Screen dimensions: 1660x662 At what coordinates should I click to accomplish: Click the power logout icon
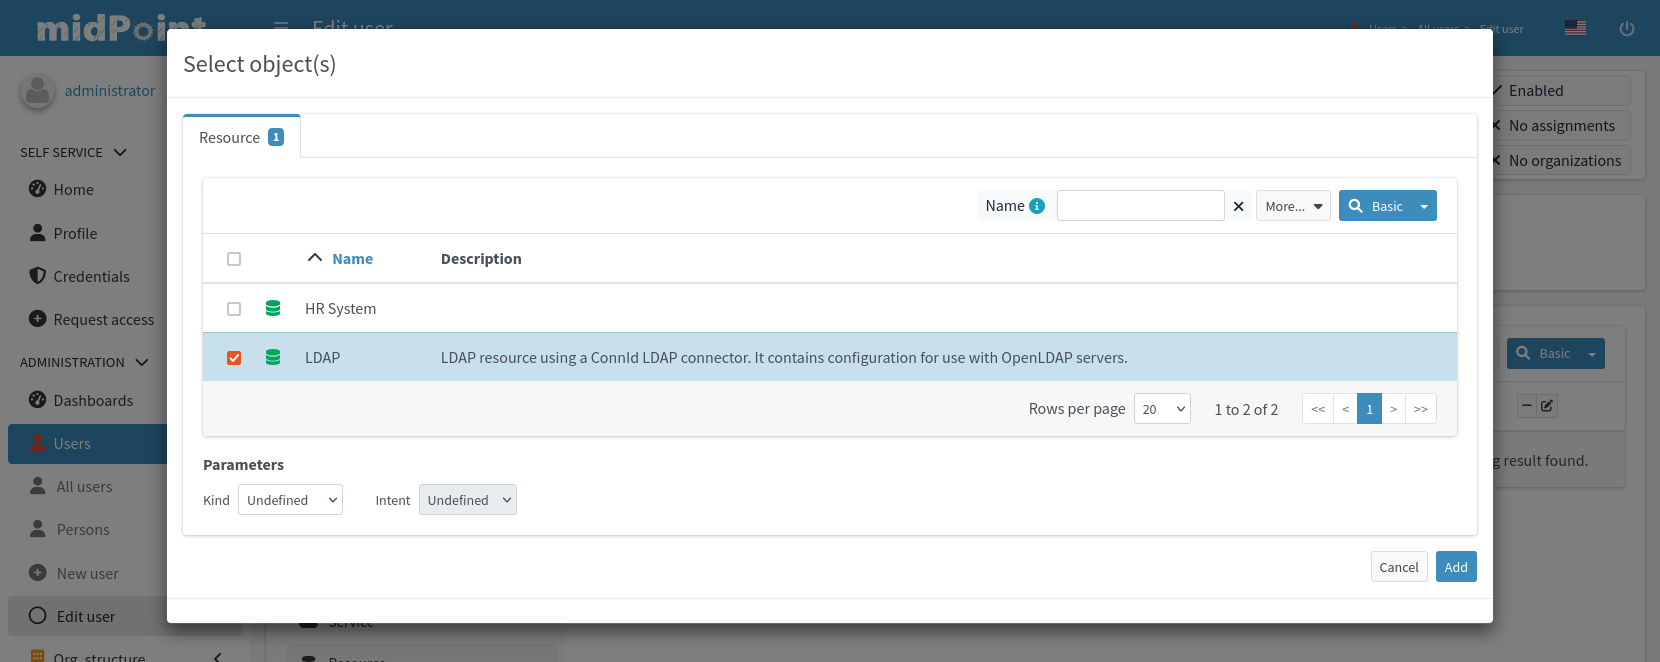pyautogui.click(x=1627, y=28)
